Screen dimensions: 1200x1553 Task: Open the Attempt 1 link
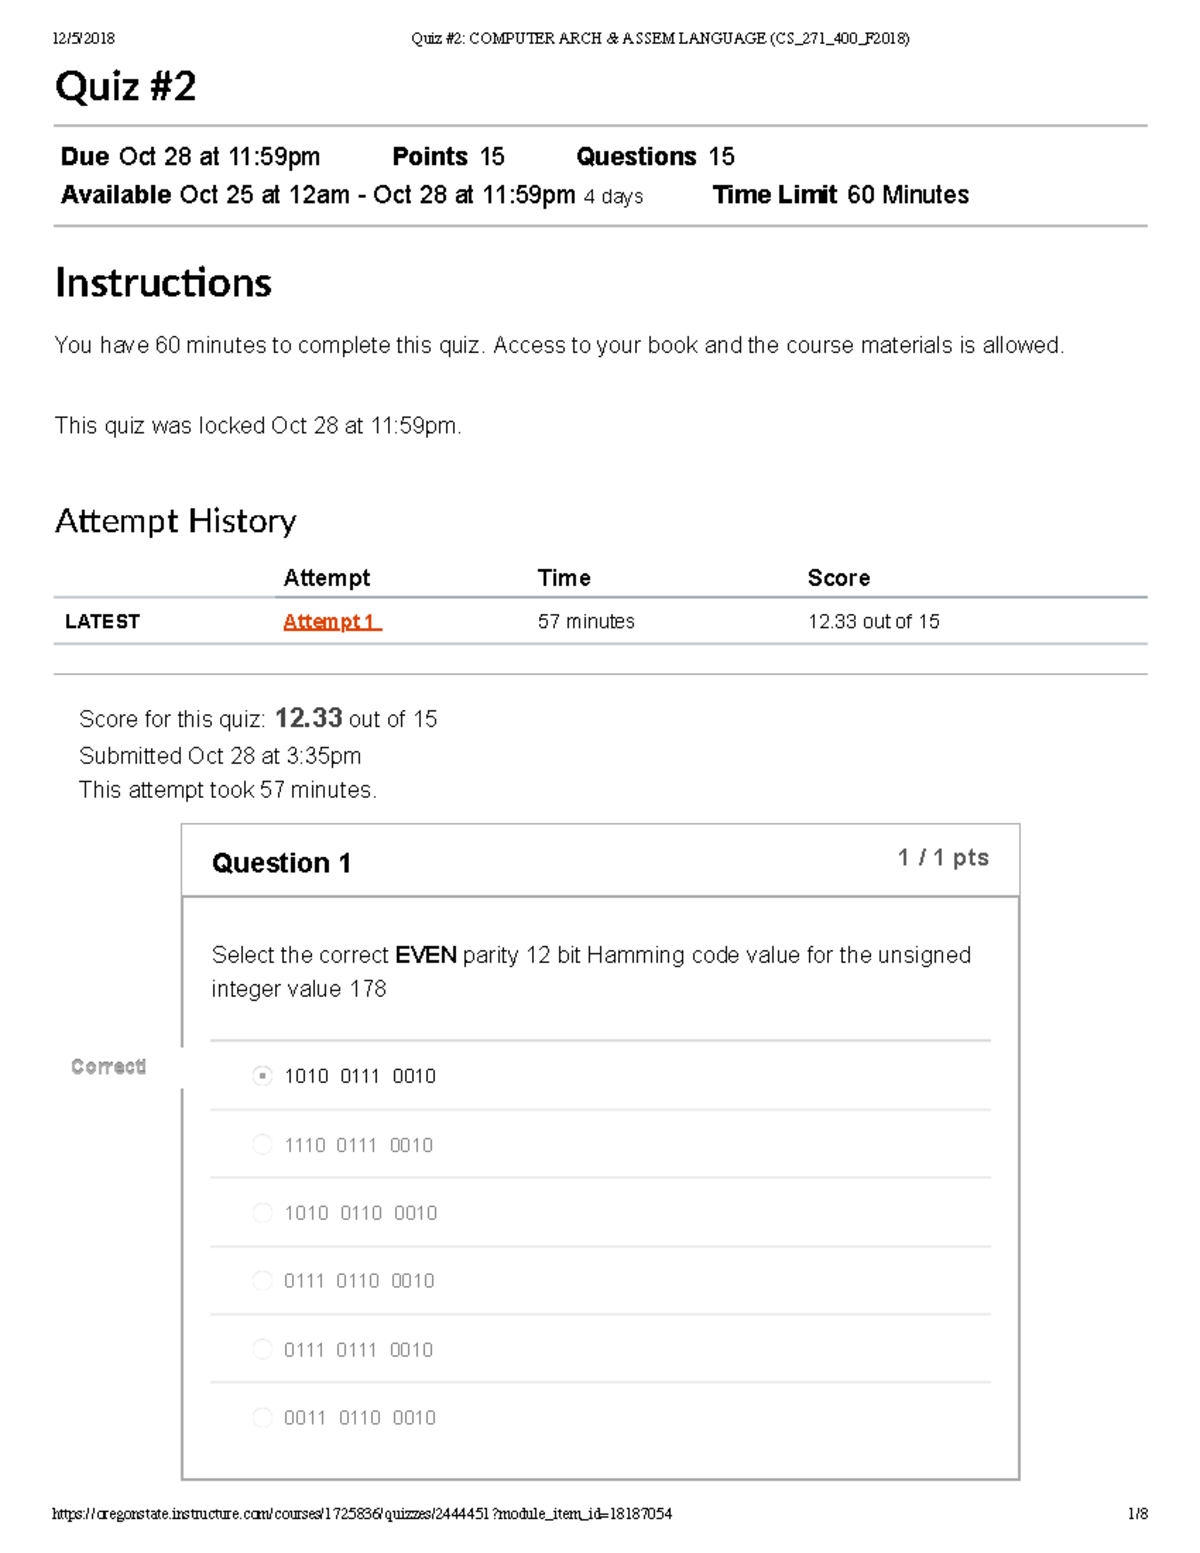(331, 621)
